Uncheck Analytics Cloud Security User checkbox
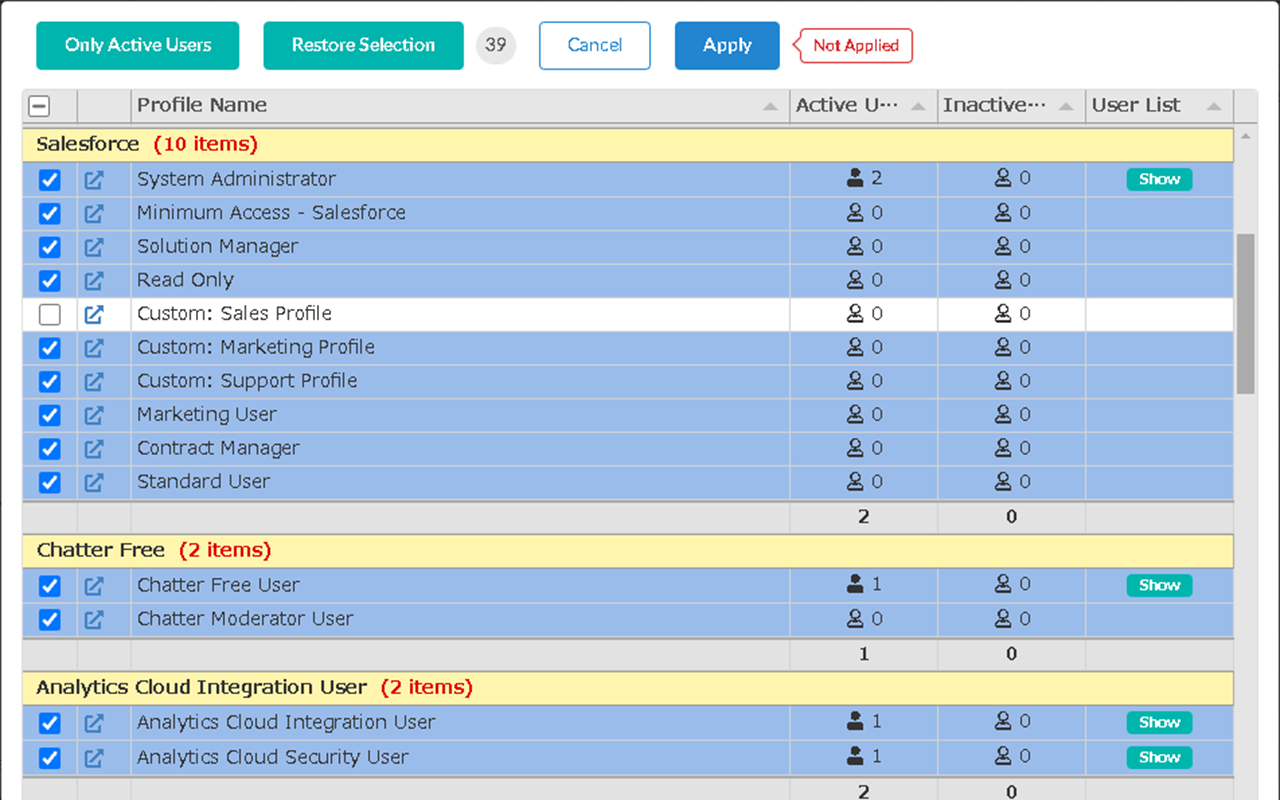The width and height of the screenshot is (1280, 800). 49,758
